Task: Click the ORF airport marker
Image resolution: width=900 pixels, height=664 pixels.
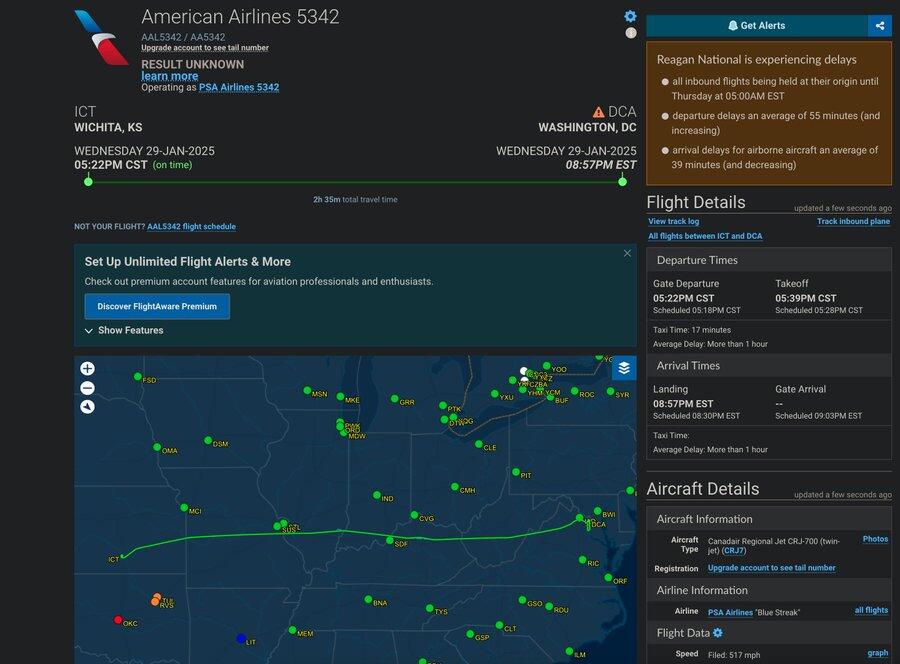Action: click(x=608, y=577)
